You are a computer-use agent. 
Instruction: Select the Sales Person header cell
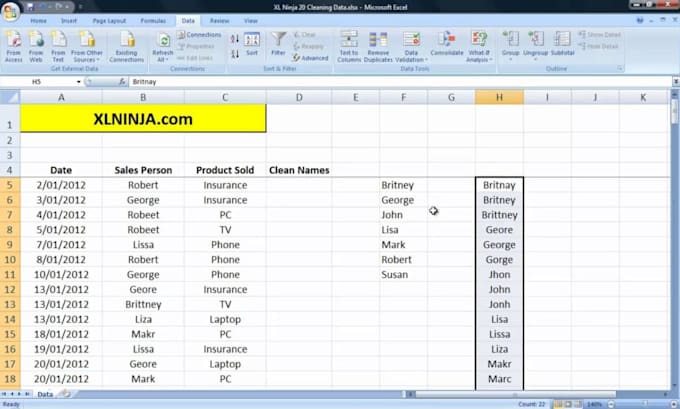143,170
